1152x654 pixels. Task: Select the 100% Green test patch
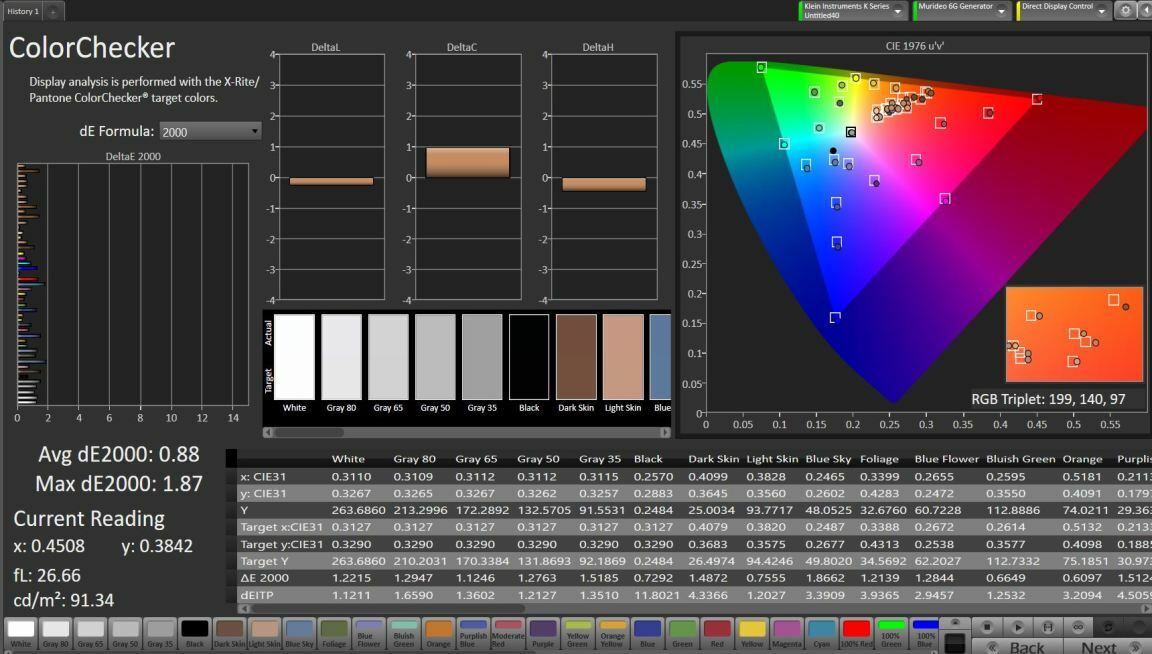pyautogui.click(x=890, y=625)
